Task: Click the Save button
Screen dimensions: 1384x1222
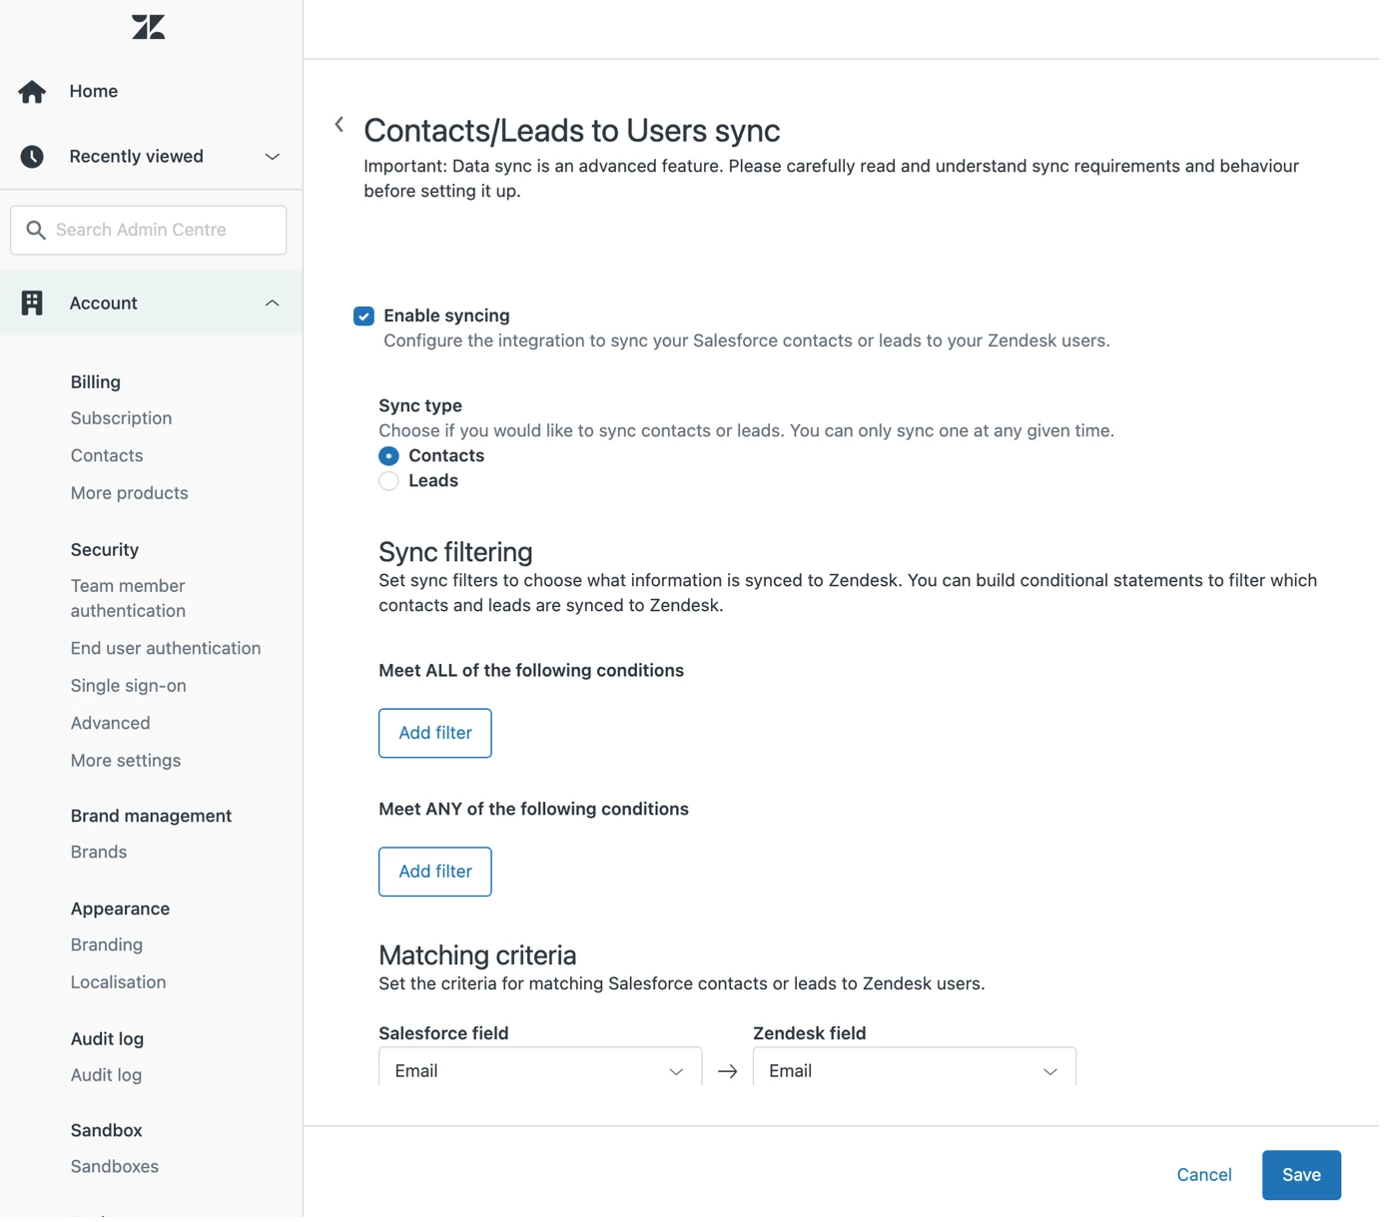Action: (x=1306, y=1179)
